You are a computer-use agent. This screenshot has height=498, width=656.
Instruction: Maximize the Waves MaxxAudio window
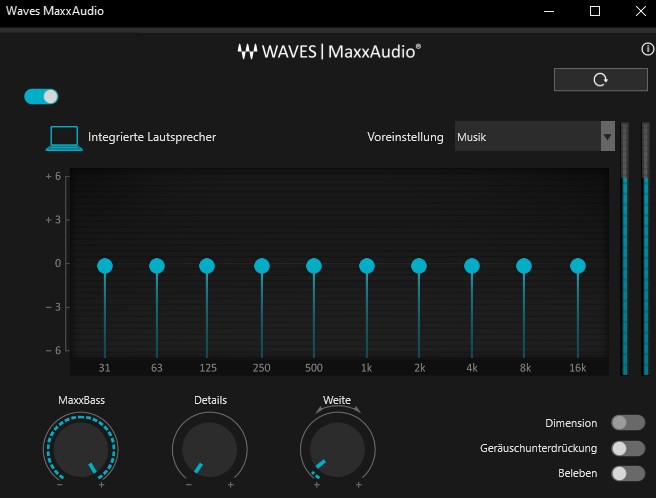tap(594, 11)
